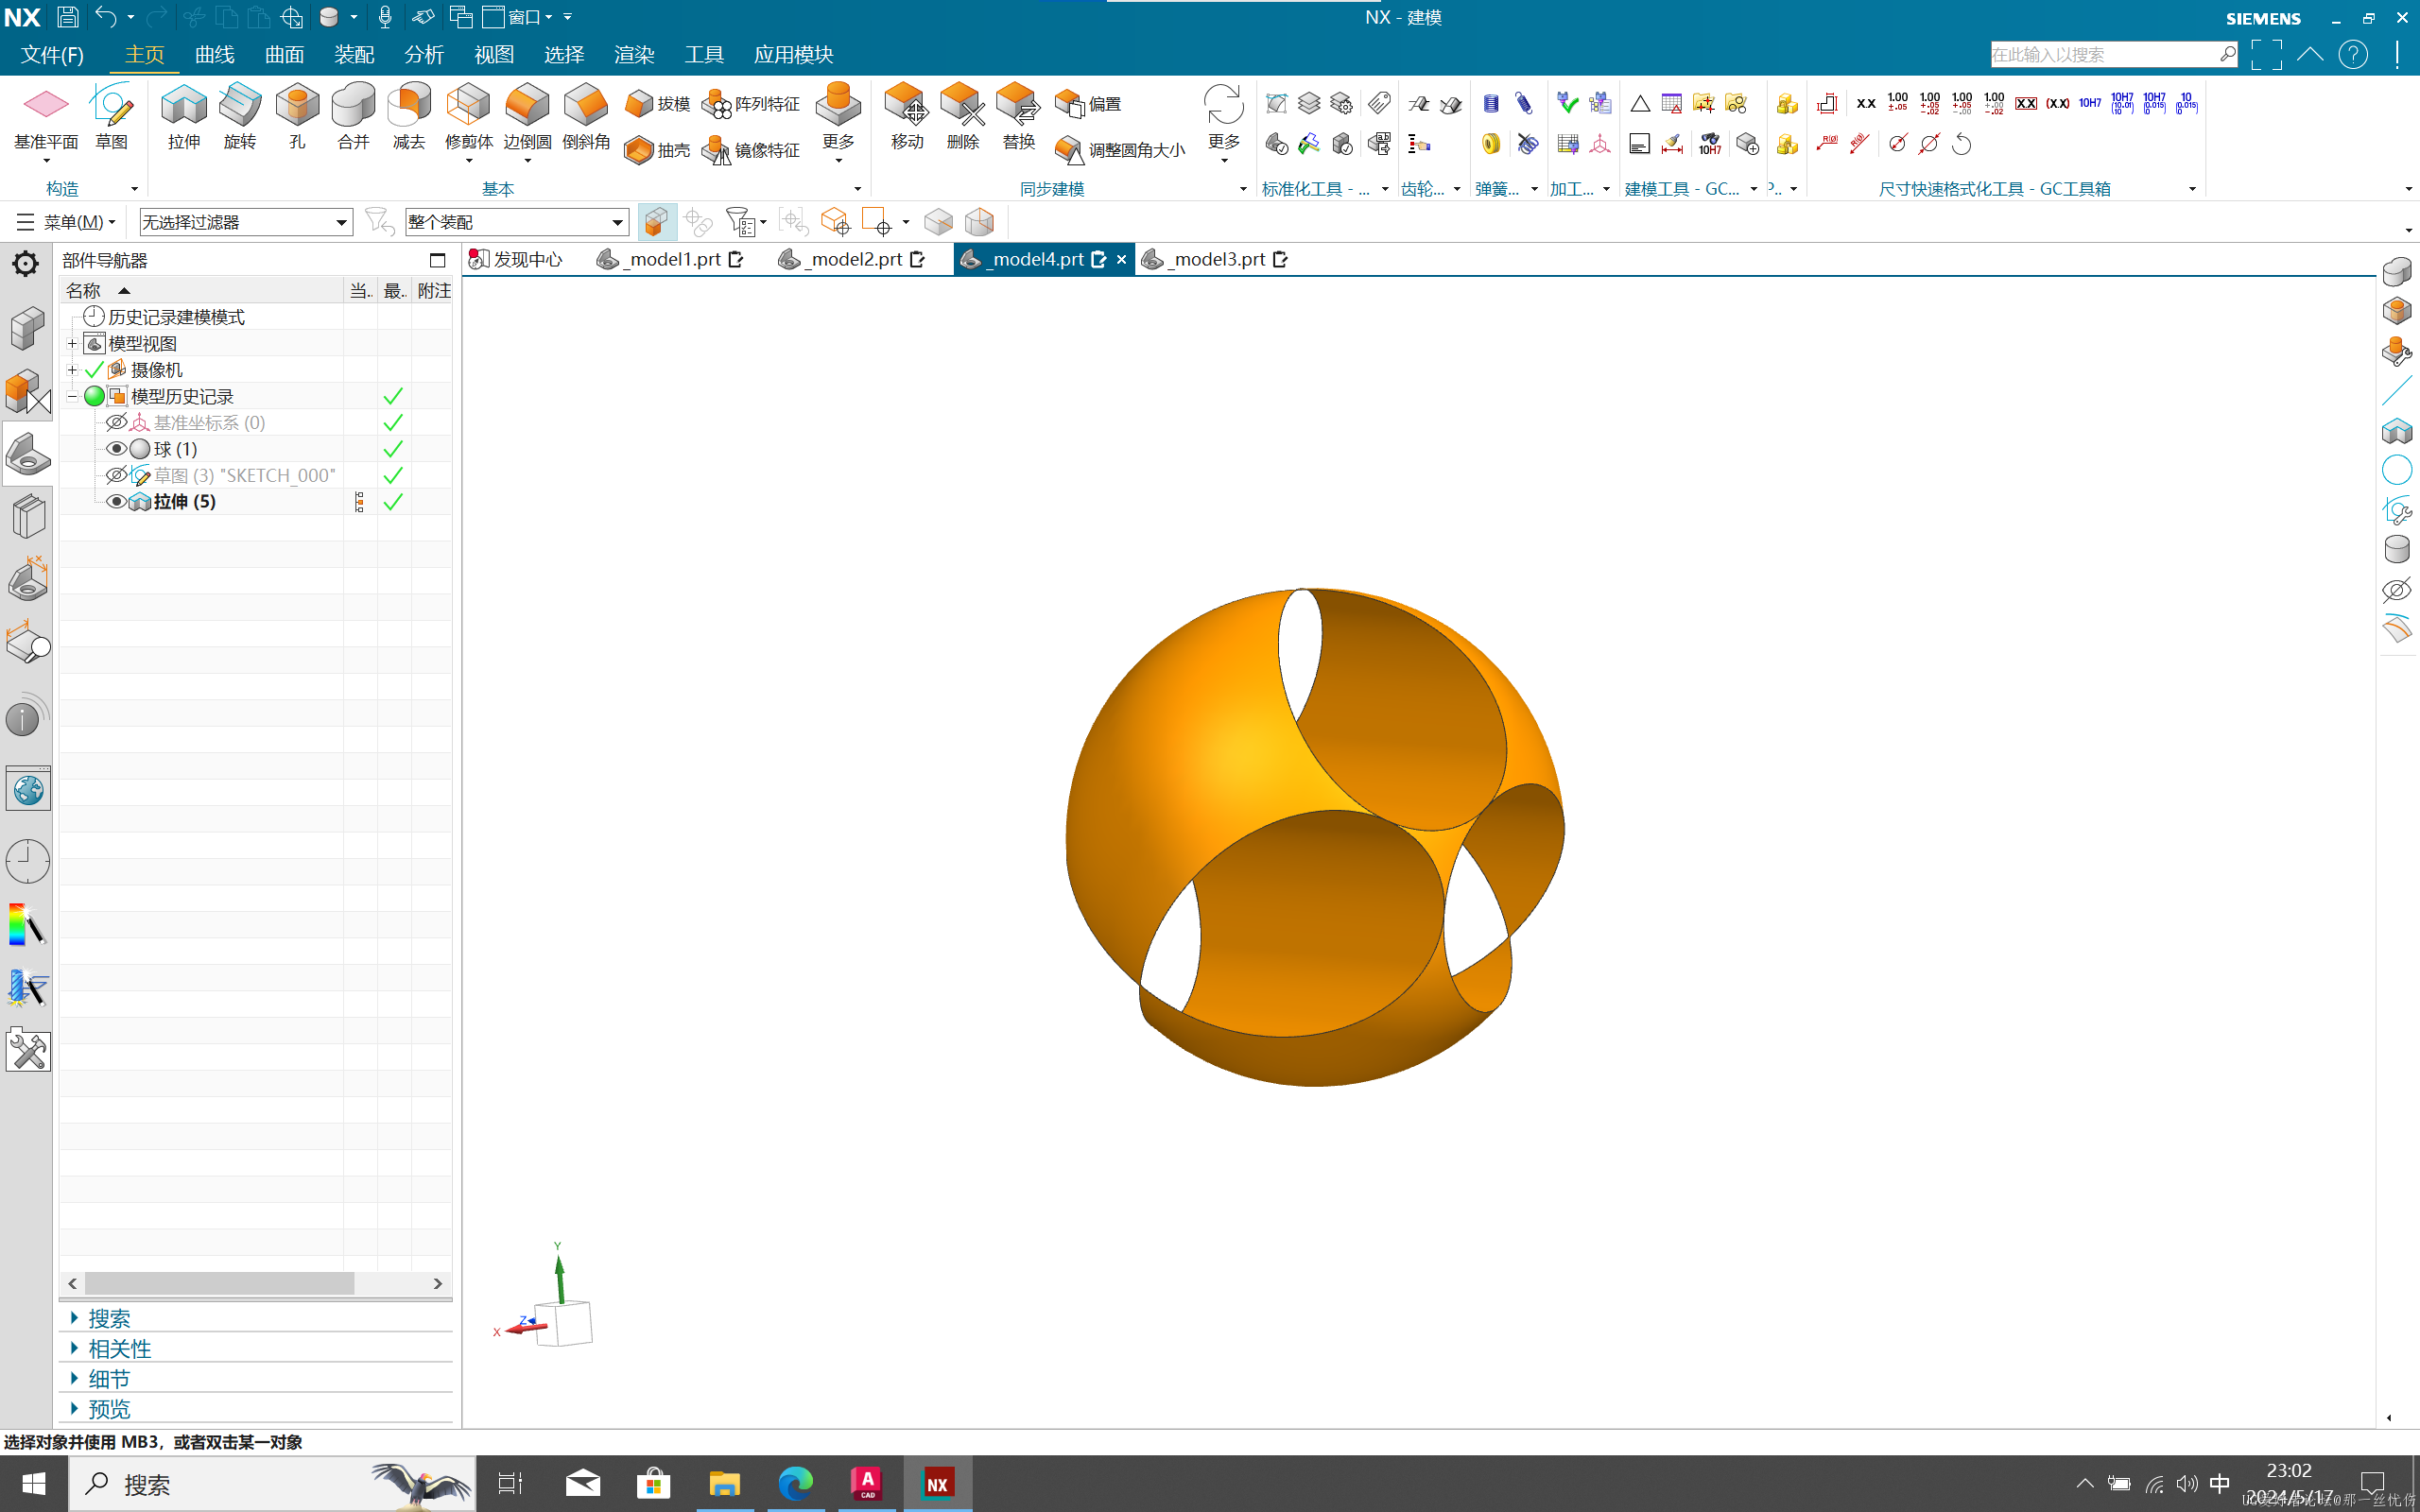The height and width of the screenshot is (1512, 2420).
Task: Open the 菜单(M) dropdown
Action: [66, 222]
